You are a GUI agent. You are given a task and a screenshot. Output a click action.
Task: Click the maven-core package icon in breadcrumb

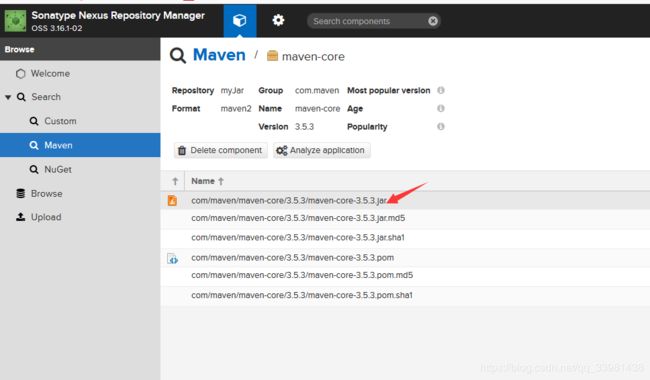coord(272,56)
